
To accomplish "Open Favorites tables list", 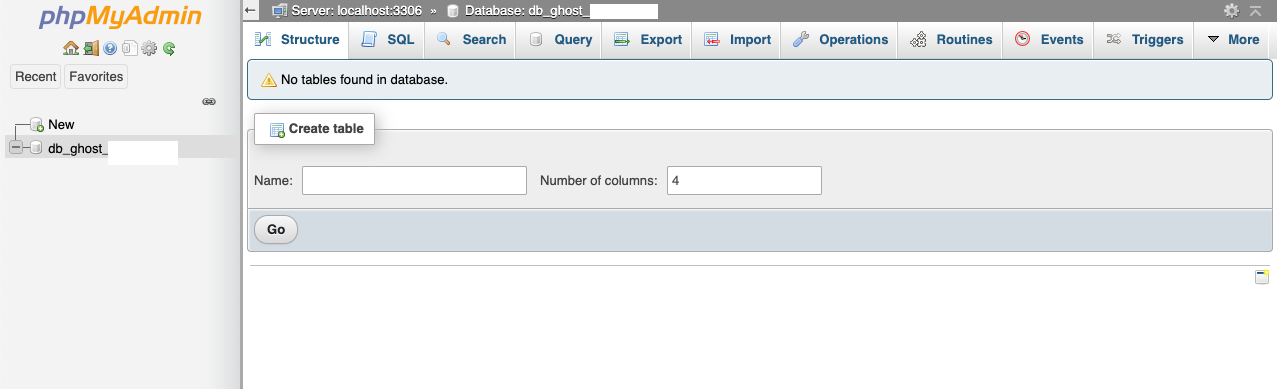I will [96, 77].
